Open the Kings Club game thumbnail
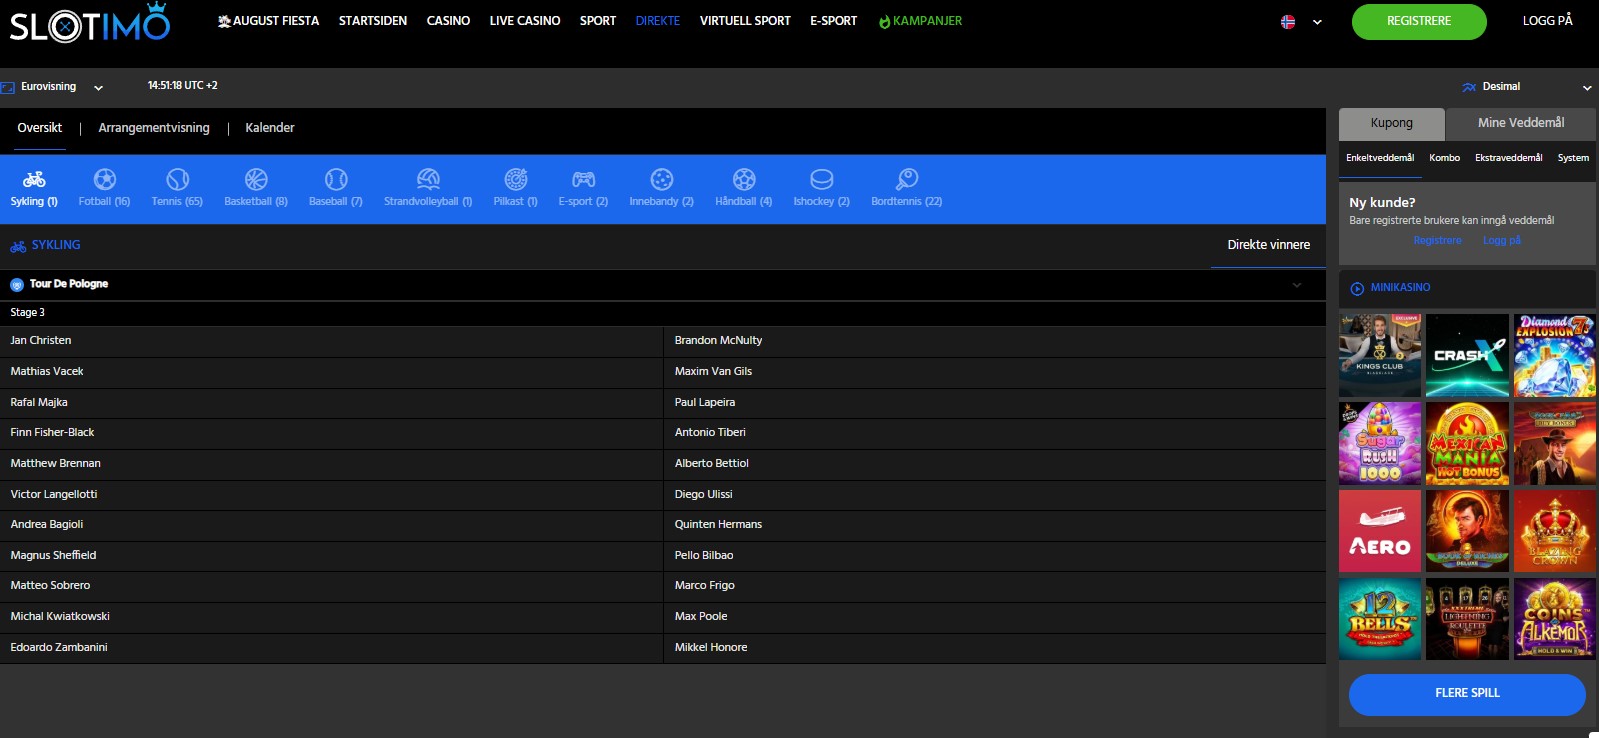The image size is (1599, 738). click(x=1380, y=356)
